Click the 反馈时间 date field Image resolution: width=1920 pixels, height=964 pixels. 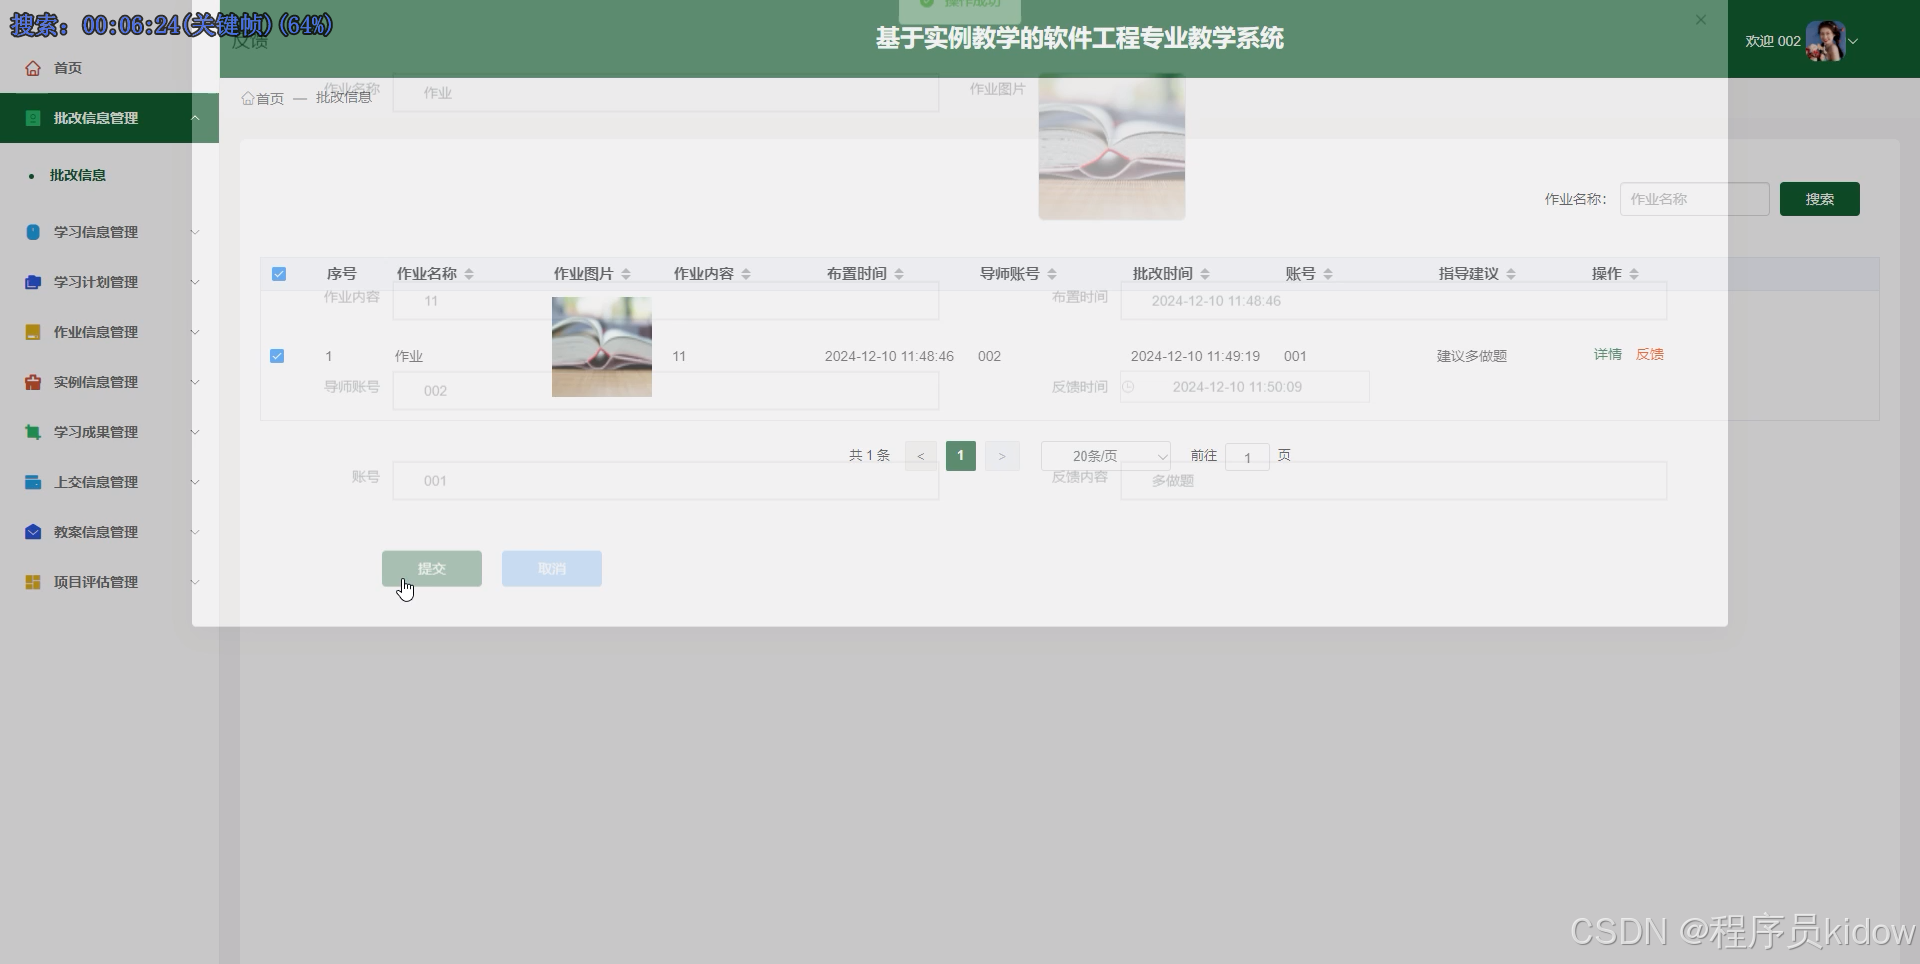click(1245, 387)
